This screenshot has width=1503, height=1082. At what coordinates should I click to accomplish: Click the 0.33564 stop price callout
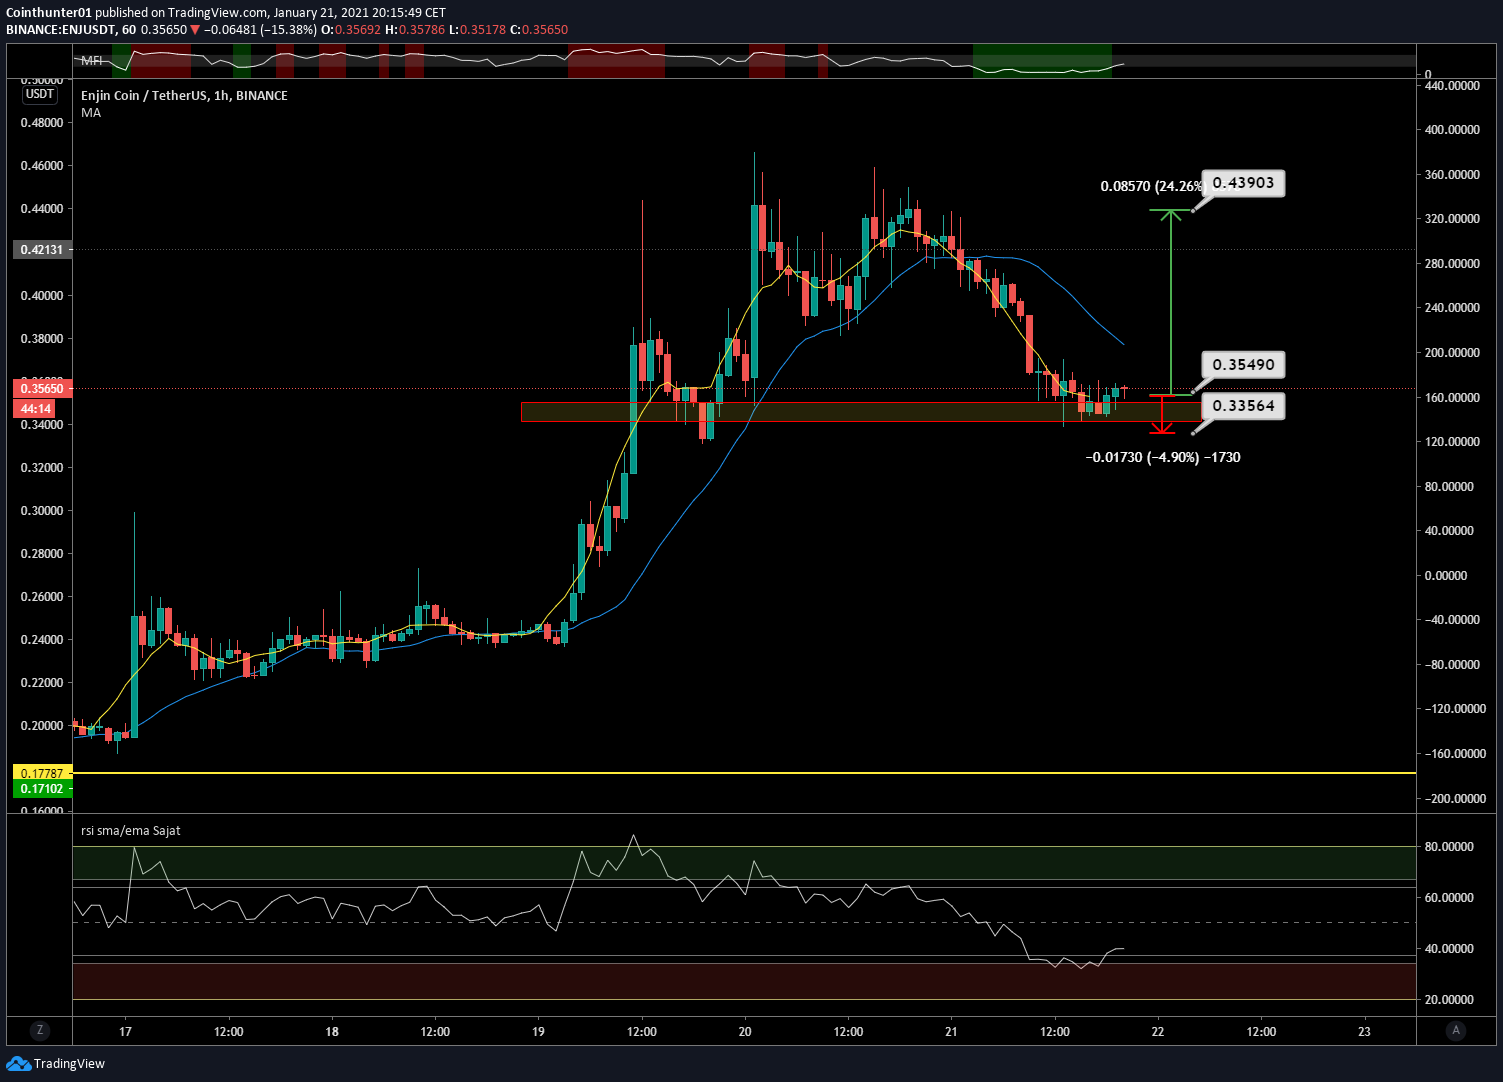1243,405
